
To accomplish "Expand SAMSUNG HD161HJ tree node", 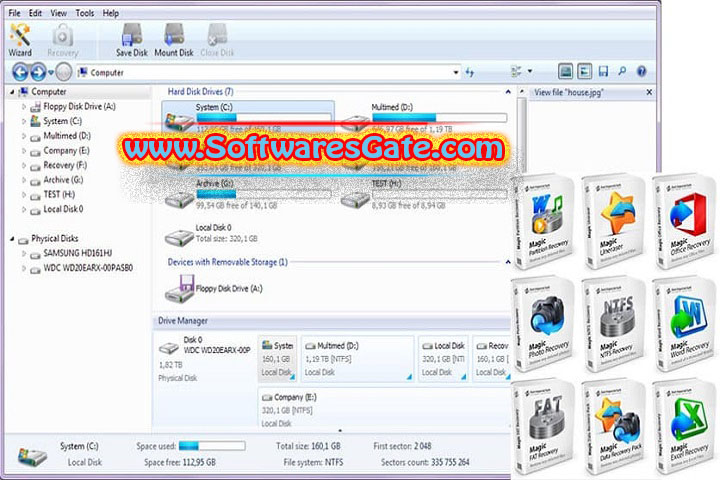I will pos(24,253).
